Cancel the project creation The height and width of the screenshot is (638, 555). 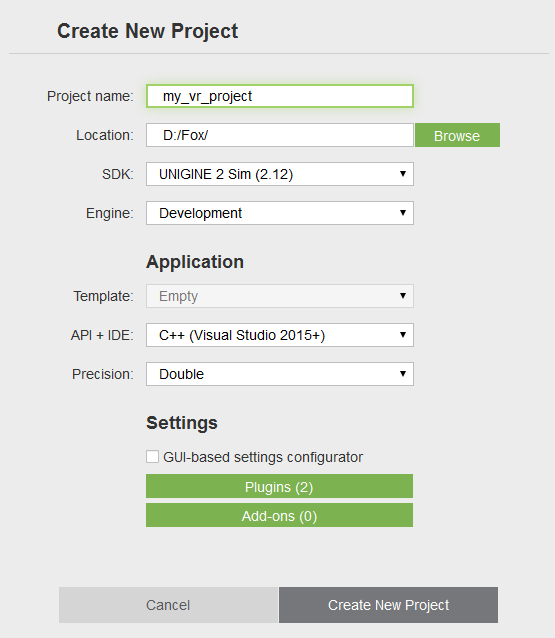(168, 605)
